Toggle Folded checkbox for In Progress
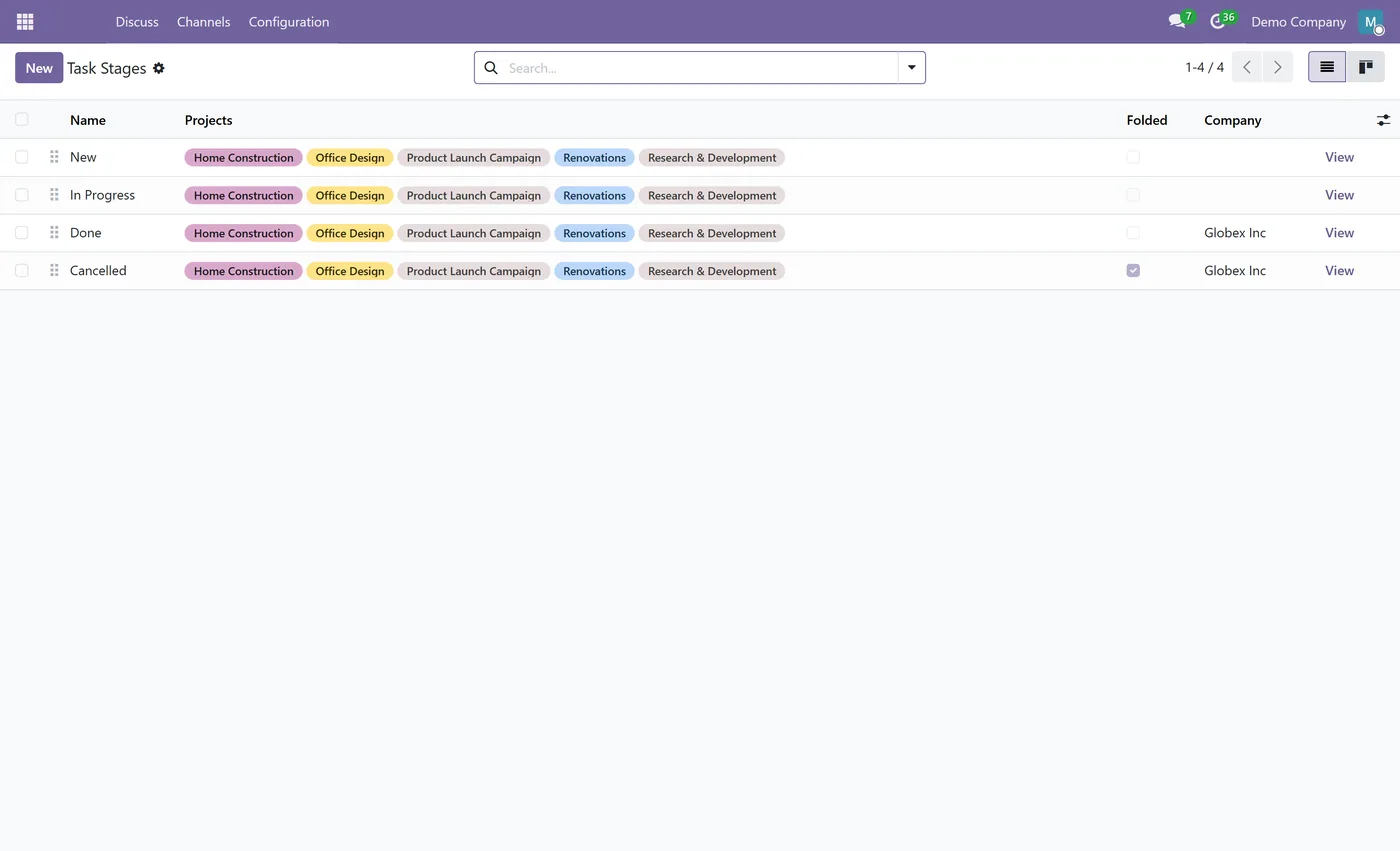The height and width of the screenshot is (851, 1400). click(x=1133, y=195)
